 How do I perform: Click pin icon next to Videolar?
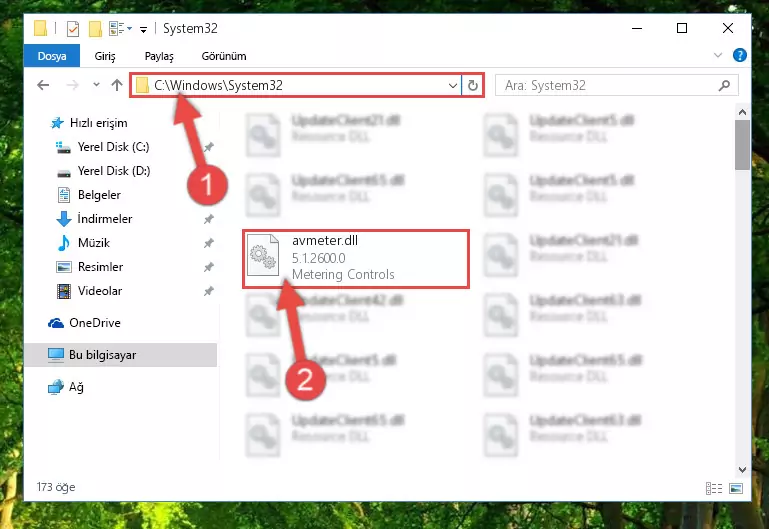click(x=208, y=291)
